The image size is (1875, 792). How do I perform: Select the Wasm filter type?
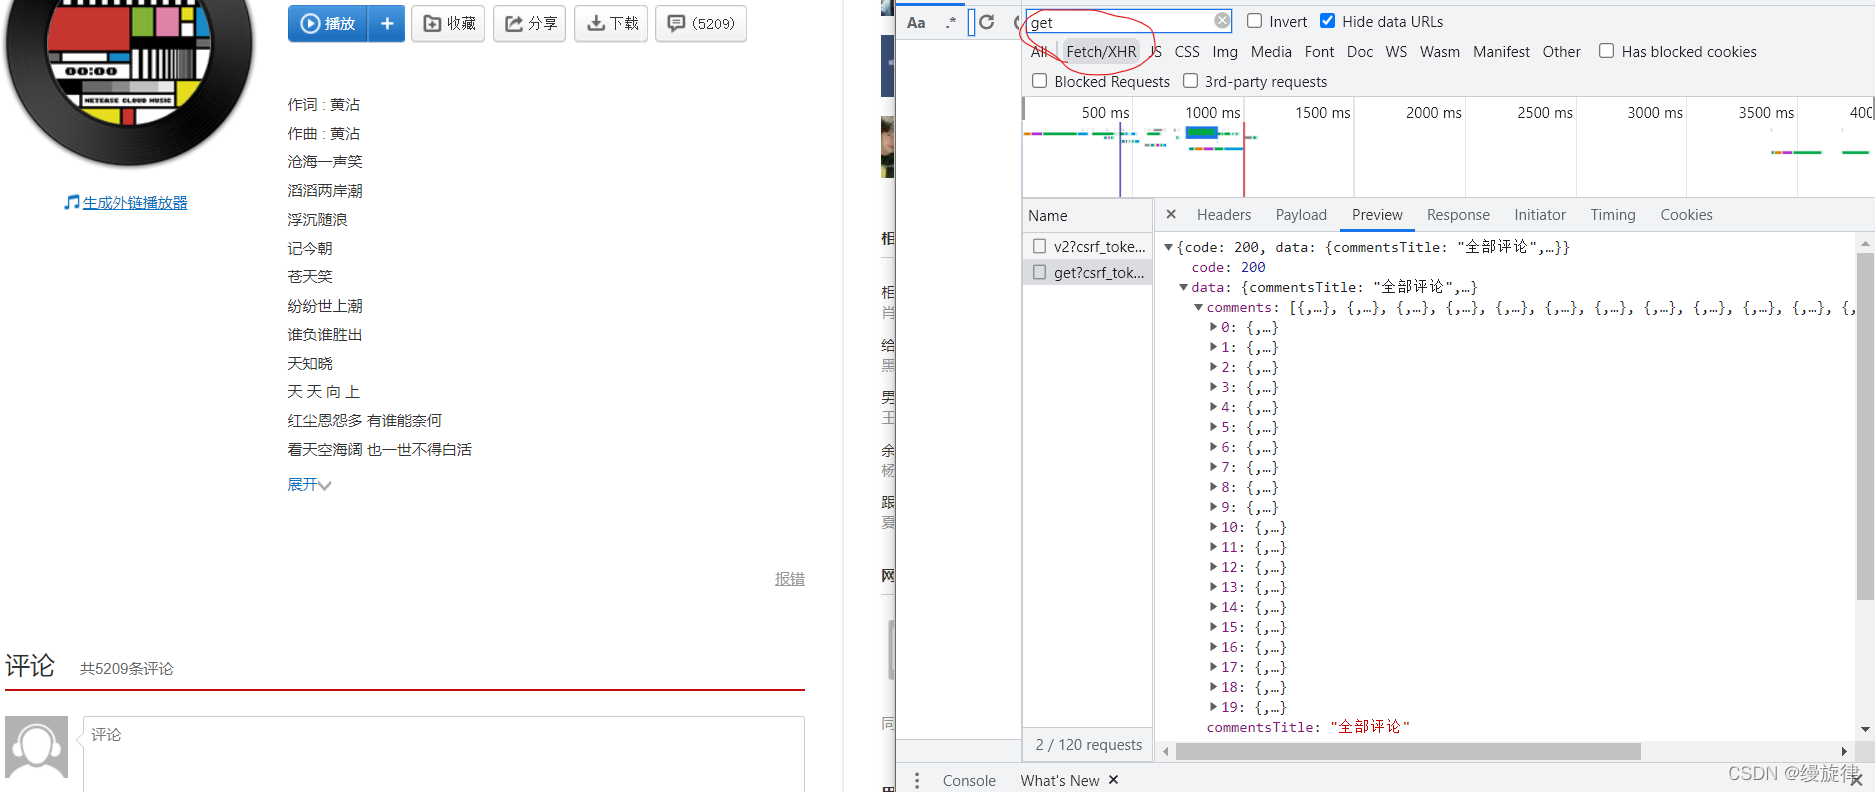pos(1440,52)
